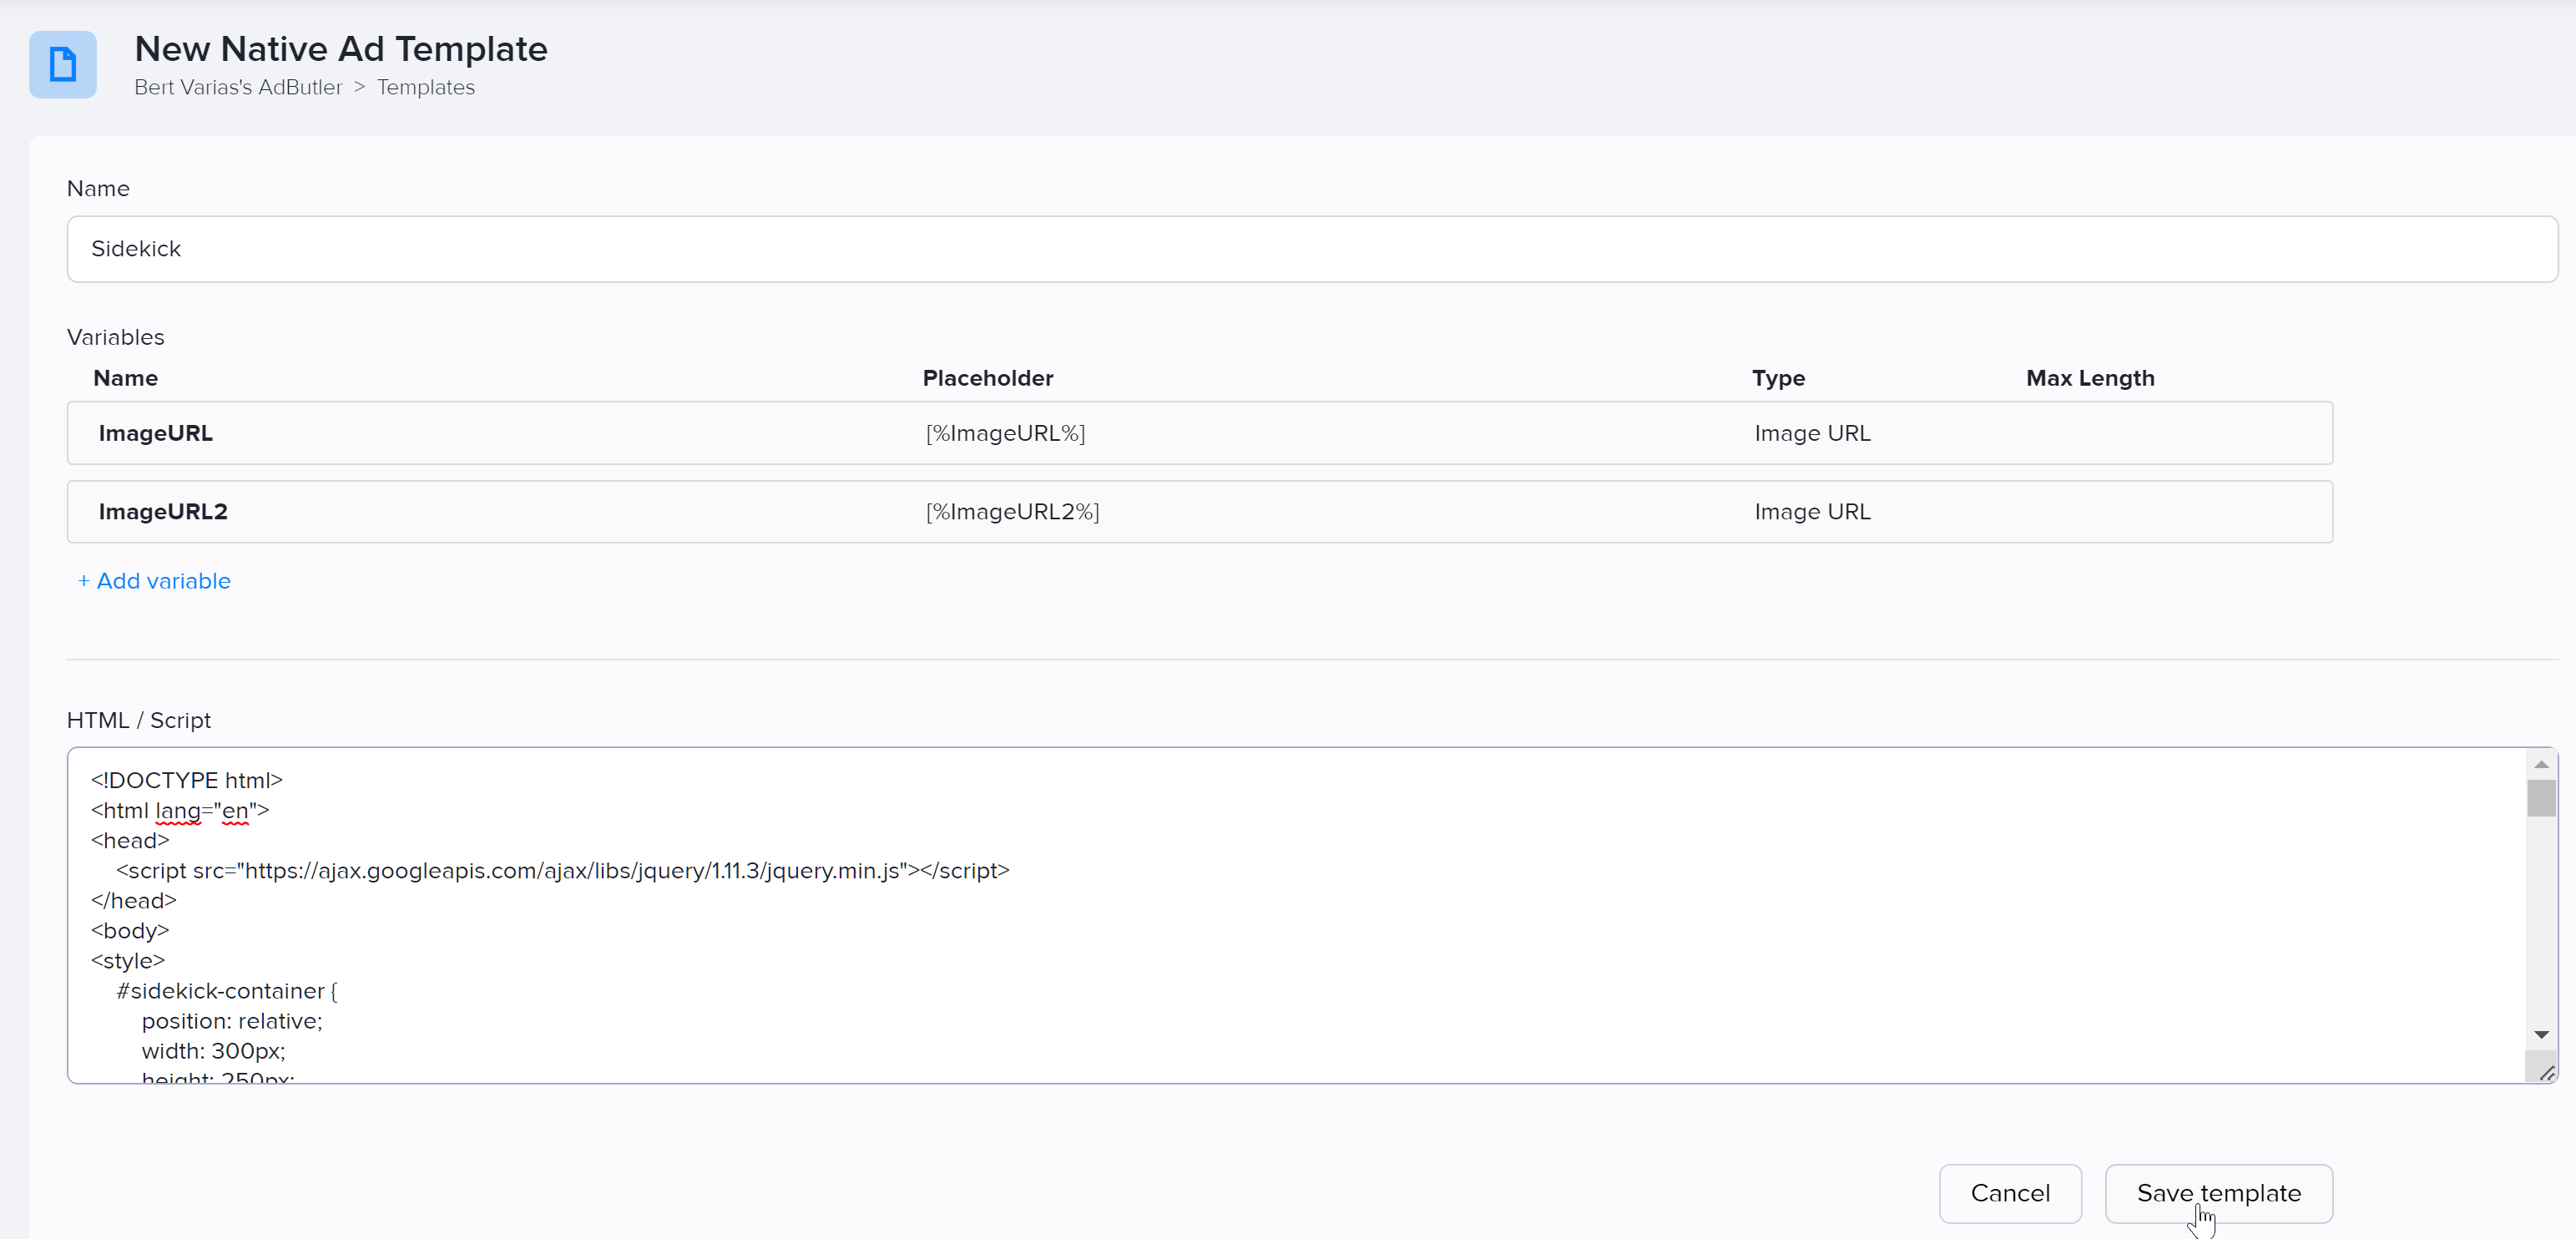Click the Add variable link

coord(155,581)
